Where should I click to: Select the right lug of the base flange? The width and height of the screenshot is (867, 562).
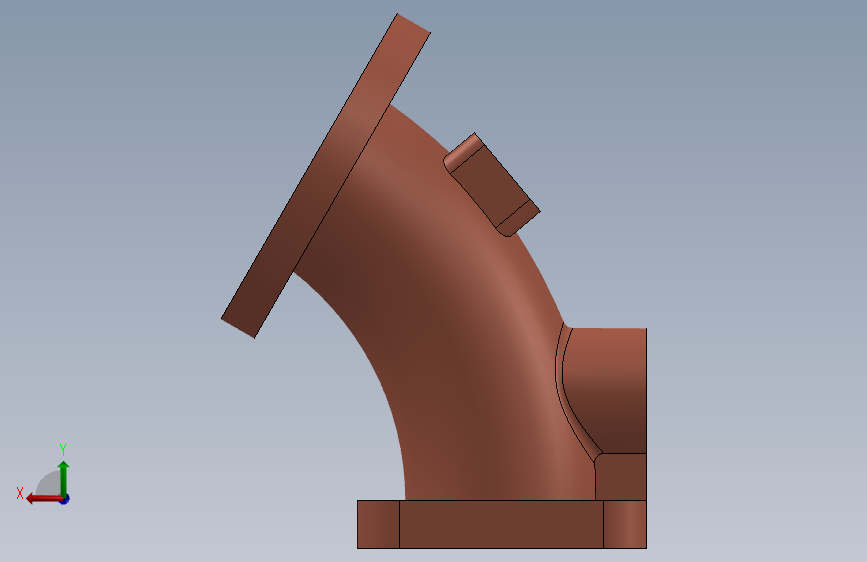(625, 524)
